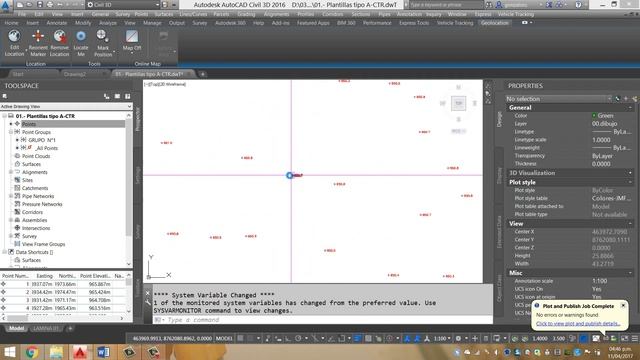Open the AutoCAD taskbar icon
Viewport: 640px width, 360px height.
coord(80,352)
